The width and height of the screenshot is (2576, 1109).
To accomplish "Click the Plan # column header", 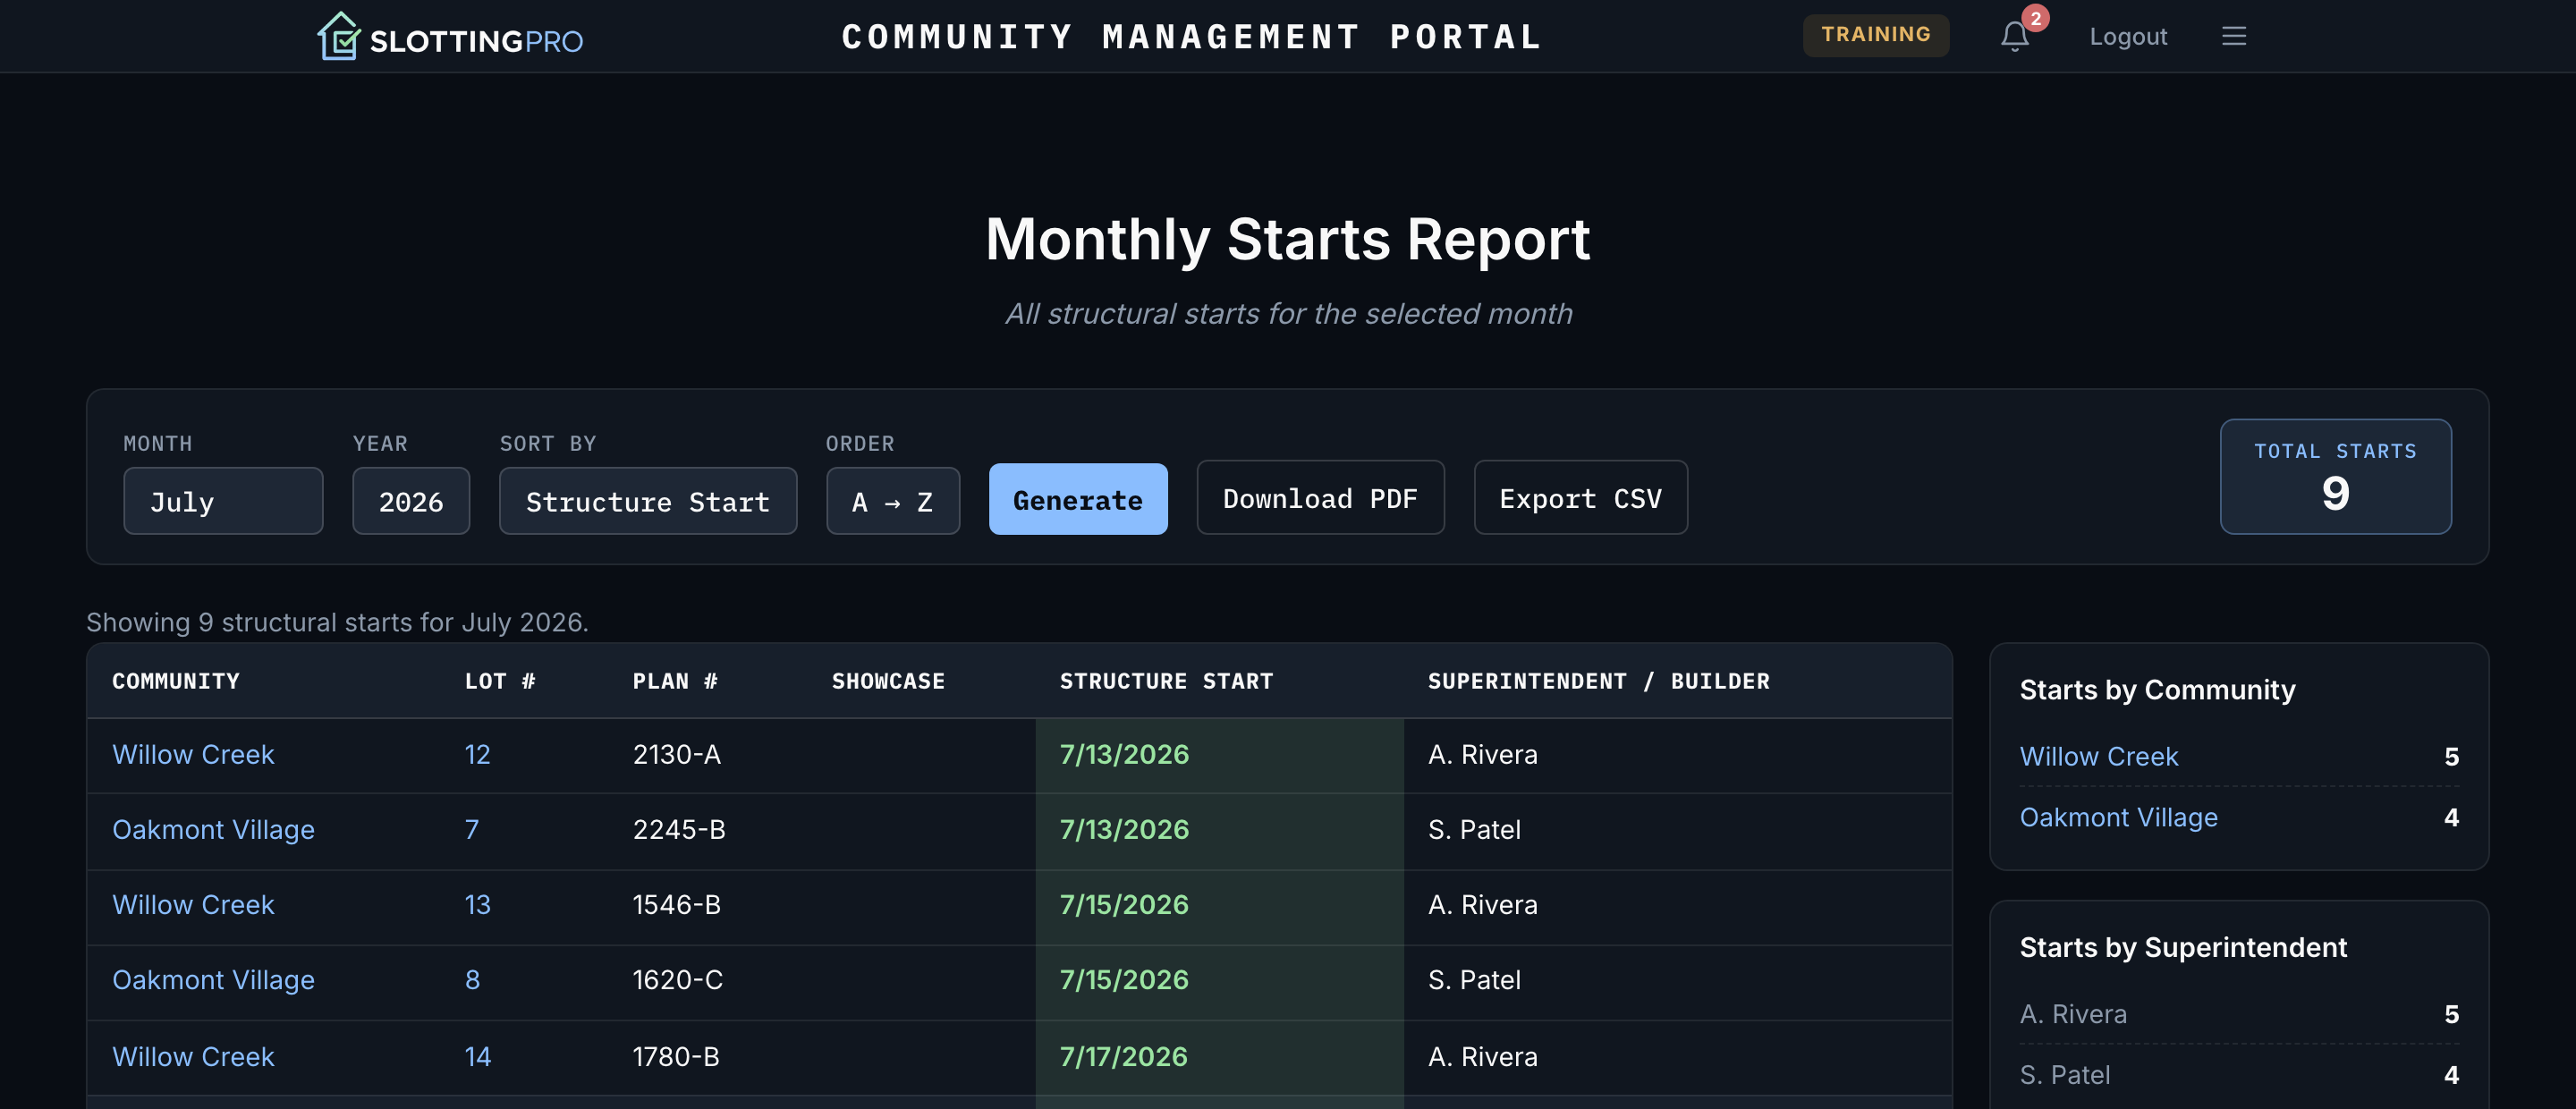I will tap(675, 681).
